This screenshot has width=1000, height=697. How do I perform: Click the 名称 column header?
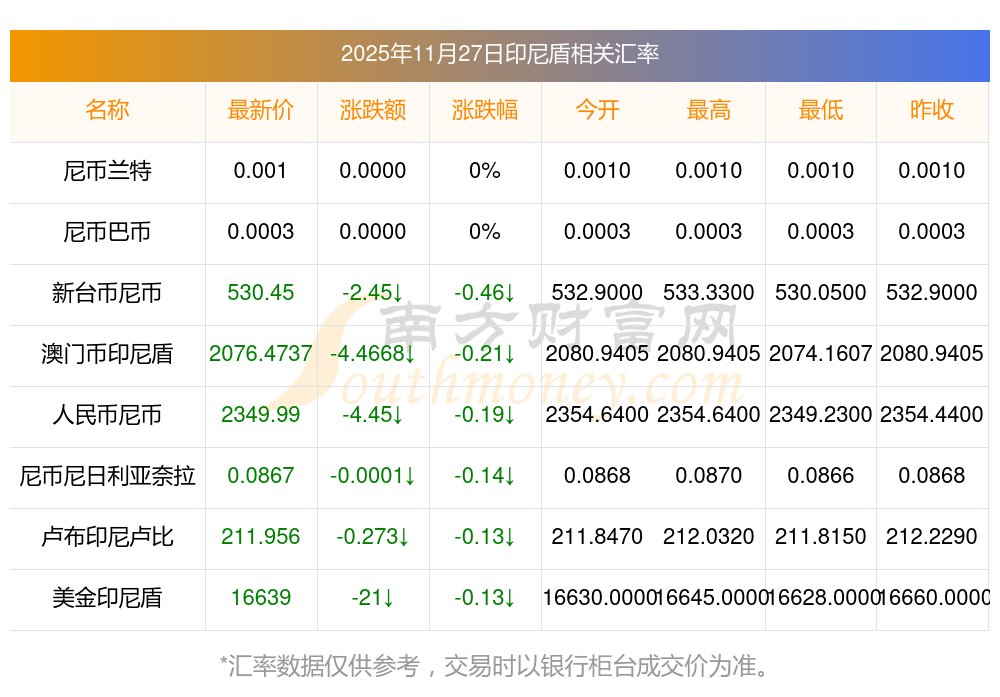coord(107,110)
